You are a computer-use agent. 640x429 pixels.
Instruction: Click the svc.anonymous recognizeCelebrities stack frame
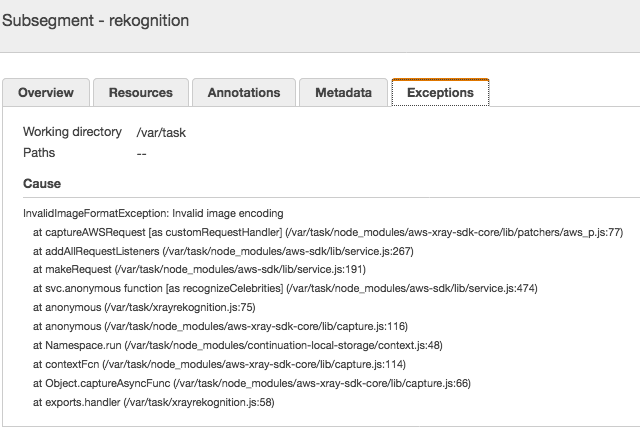285,289
